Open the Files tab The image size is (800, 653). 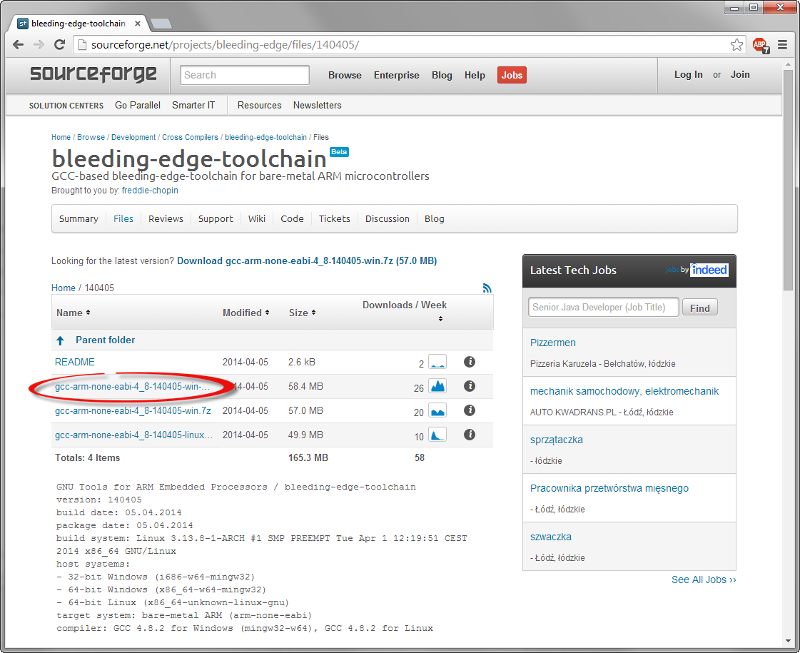tap(123, 219)
